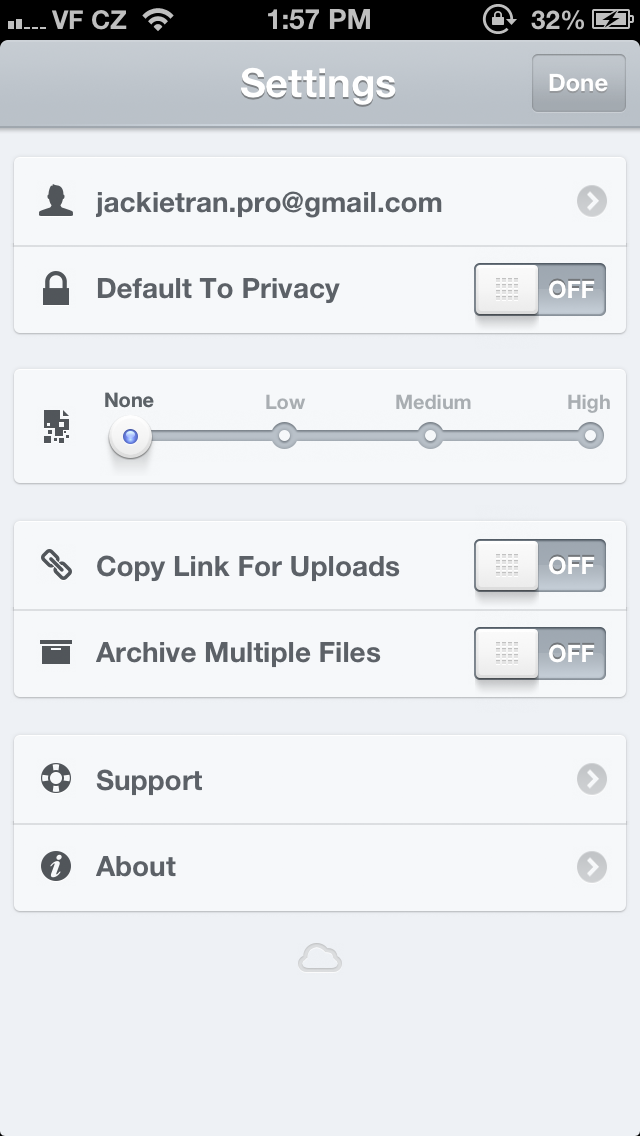Click the chain link icon

(x=56, y=566)
